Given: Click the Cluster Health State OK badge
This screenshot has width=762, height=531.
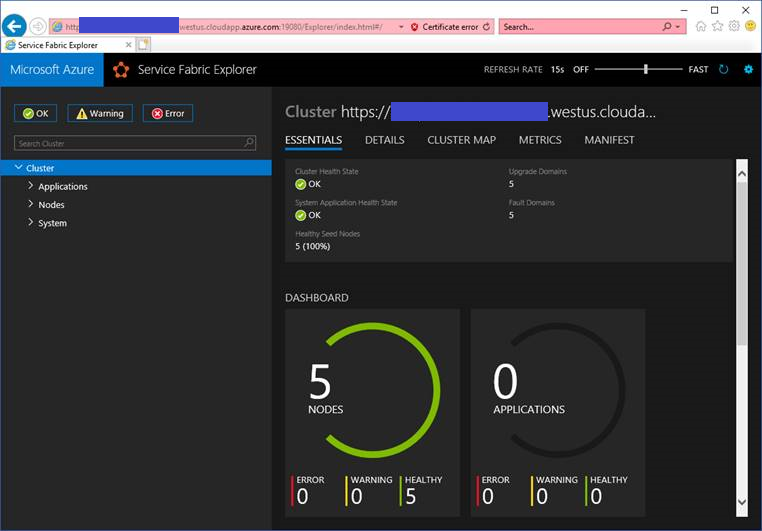Looking at the screenshot, I should coord(308,184).
